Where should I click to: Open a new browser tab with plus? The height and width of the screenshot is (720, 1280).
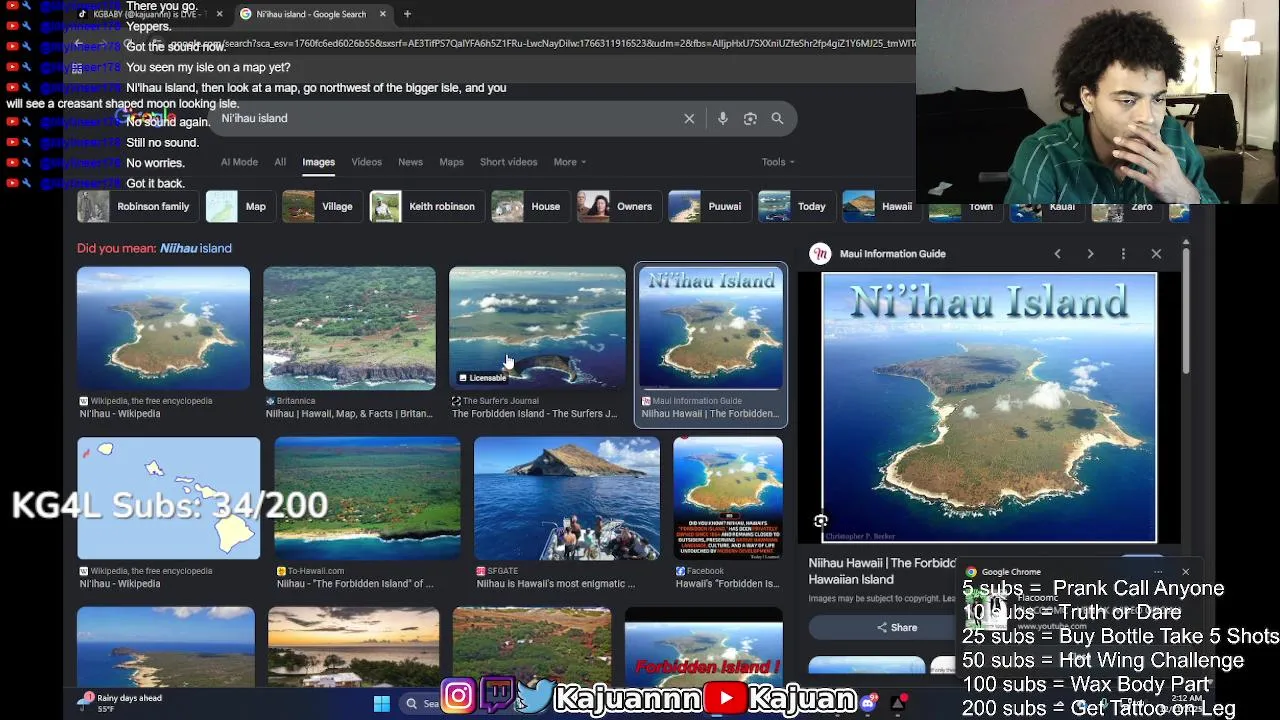pyautogui.click(x=407, y=14)
